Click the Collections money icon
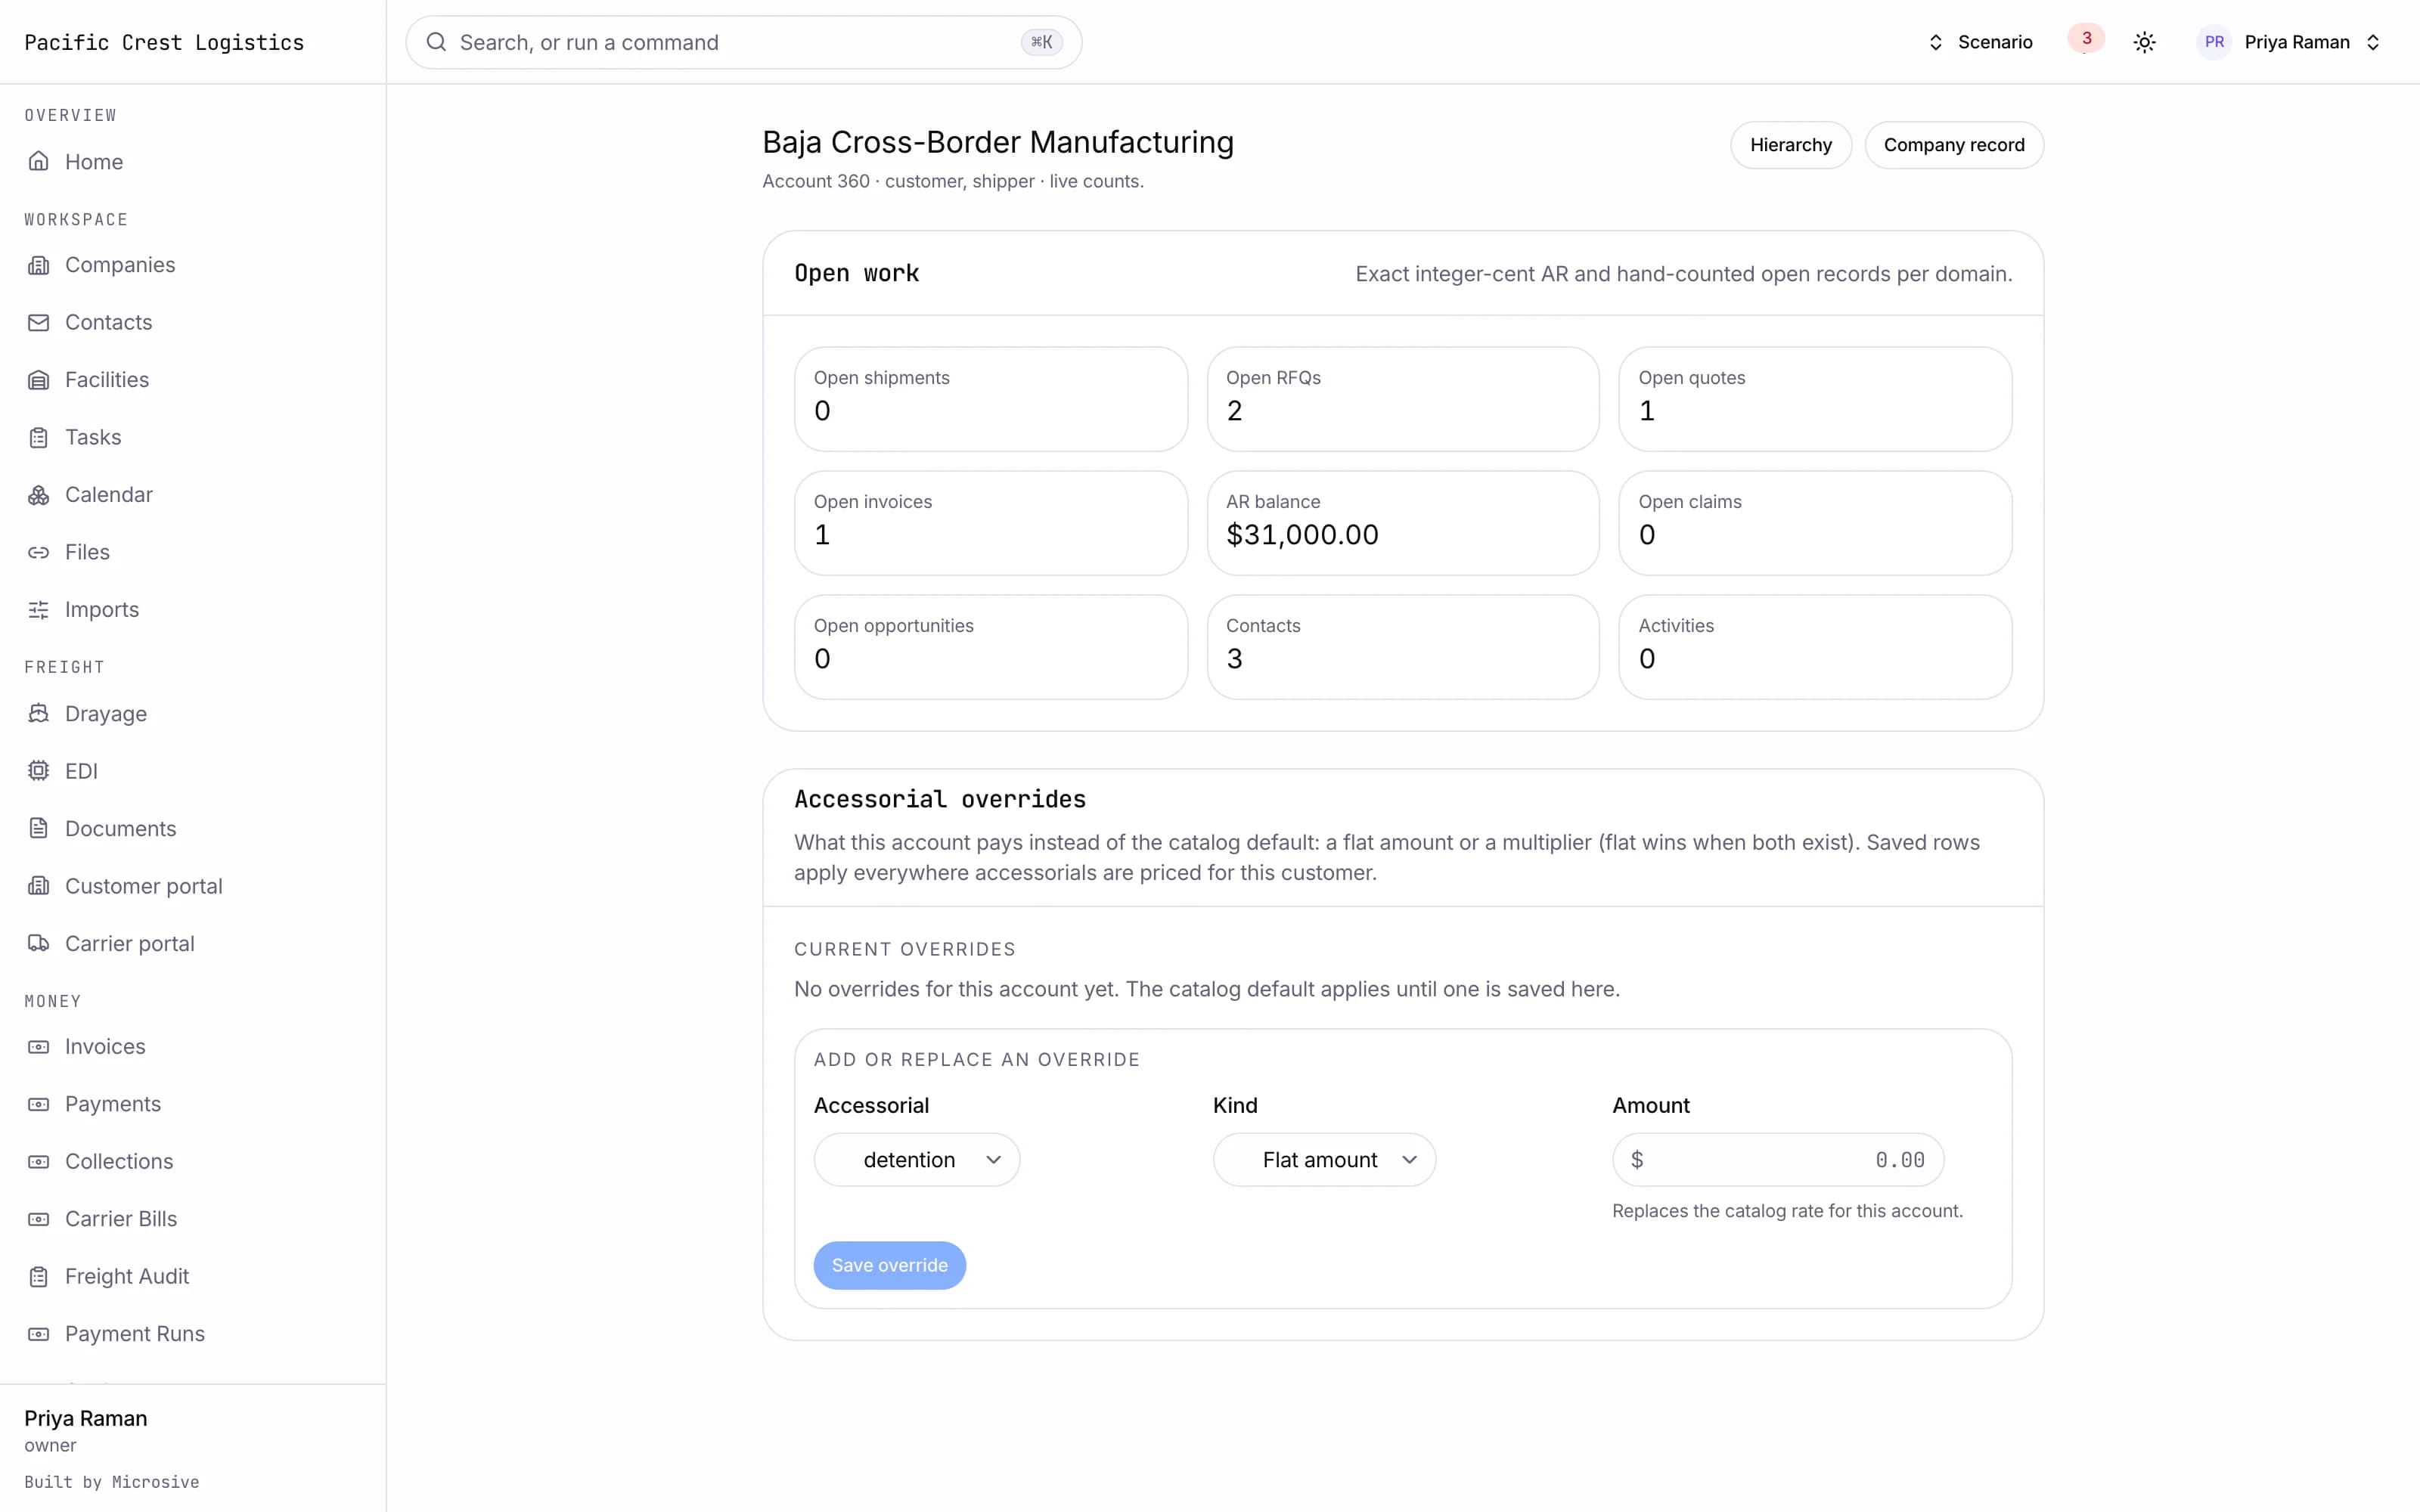This screenshot has height=1512, width=2420. [x=38, y=1162]
